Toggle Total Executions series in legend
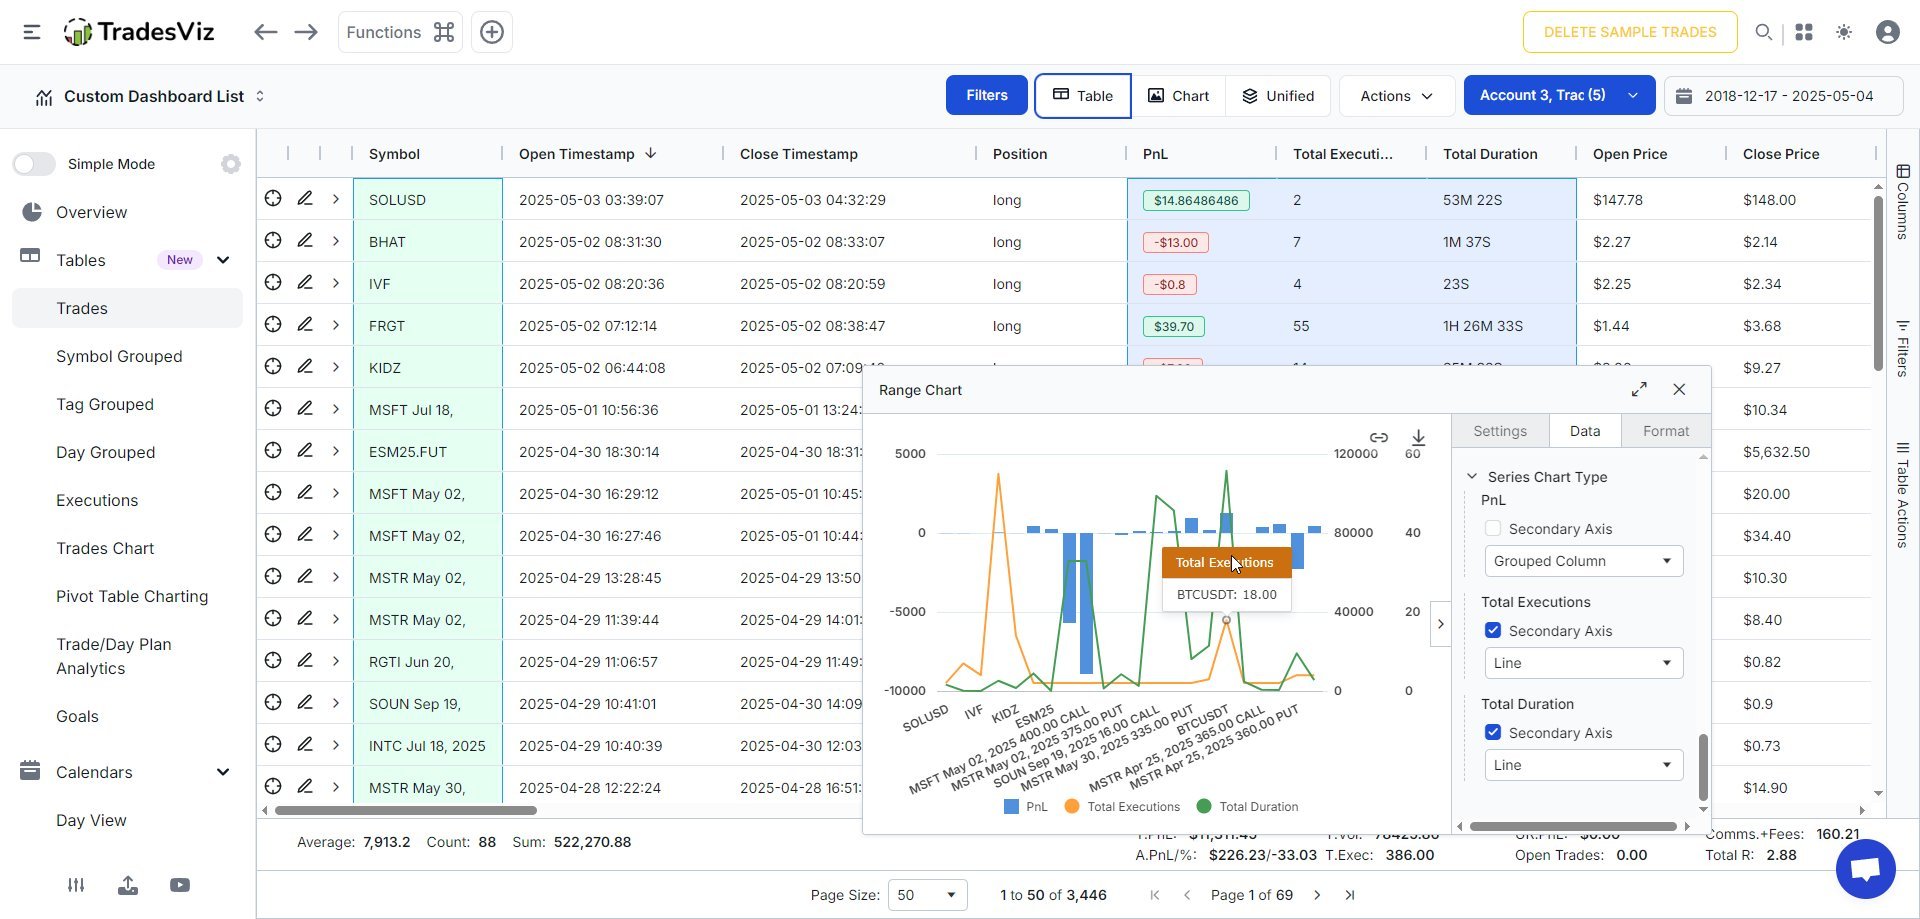Image resolution: width=1920 pixels, height=919 pixels. click(x=1122, y=807)
